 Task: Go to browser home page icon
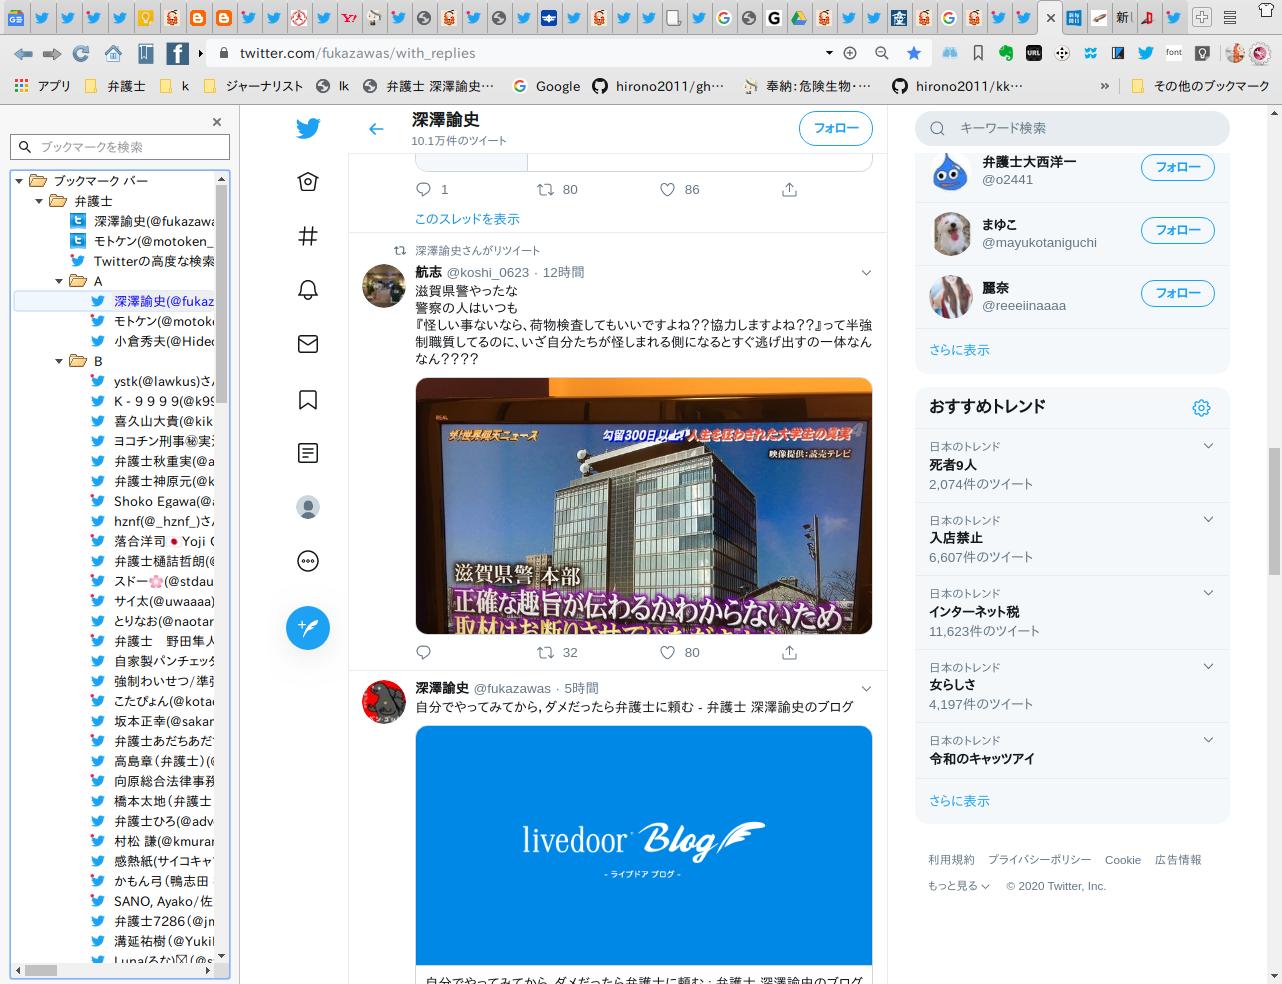coord(113,53)
